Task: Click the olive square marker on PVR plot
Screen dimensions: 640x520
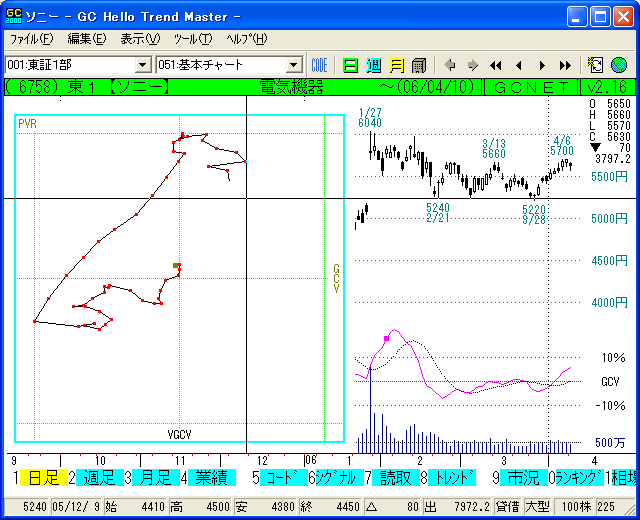Action: pyautogui.click(x=176, y=266)
